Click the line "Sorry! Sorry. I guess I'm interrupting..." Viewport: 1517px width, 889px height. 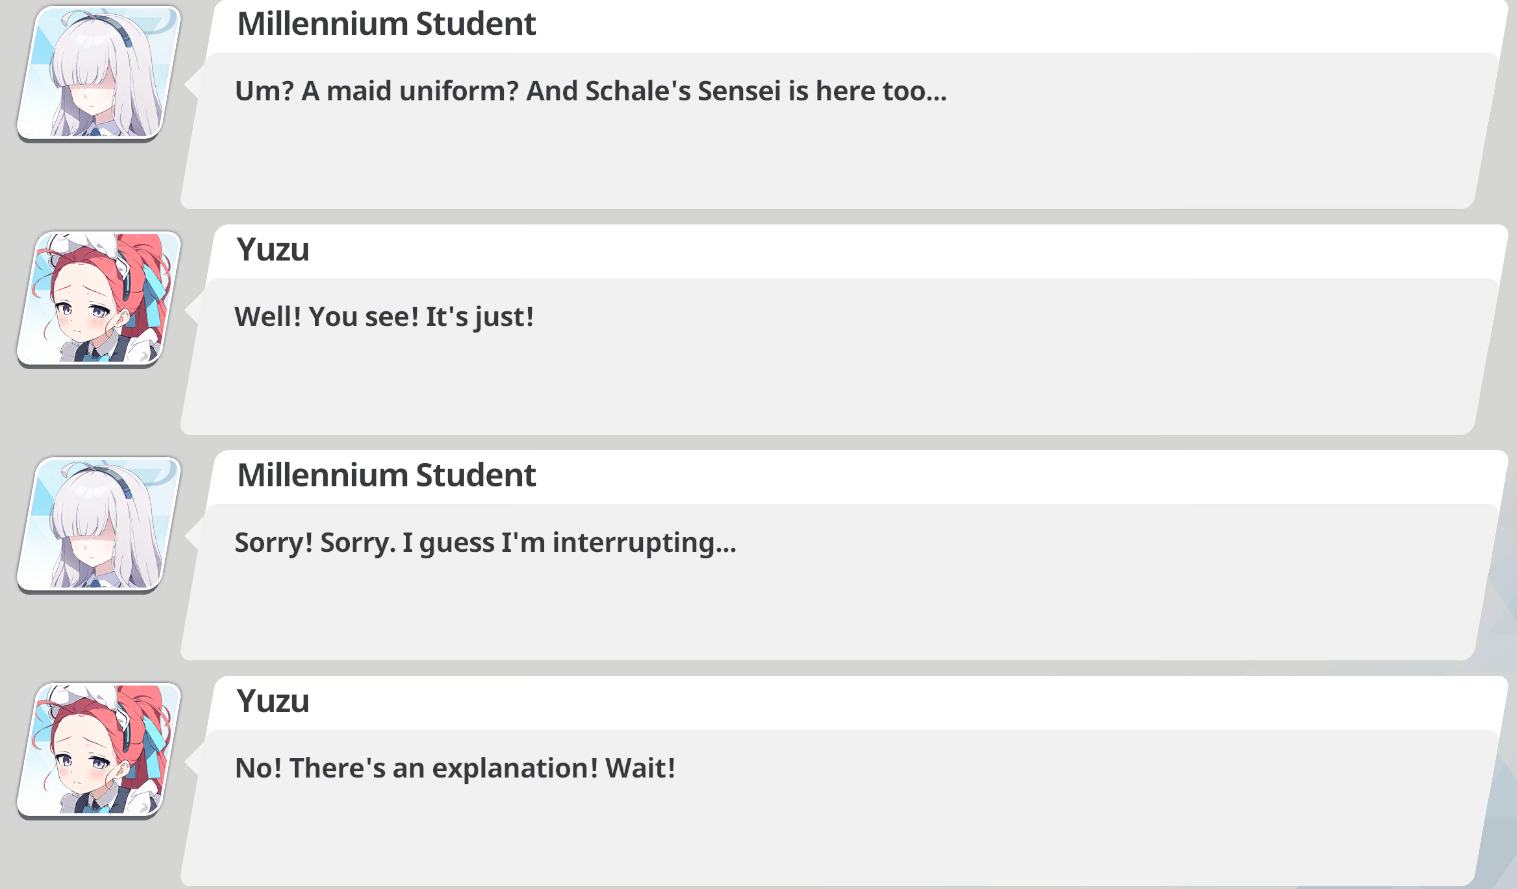pyautogui.click(x=485, y=543)
